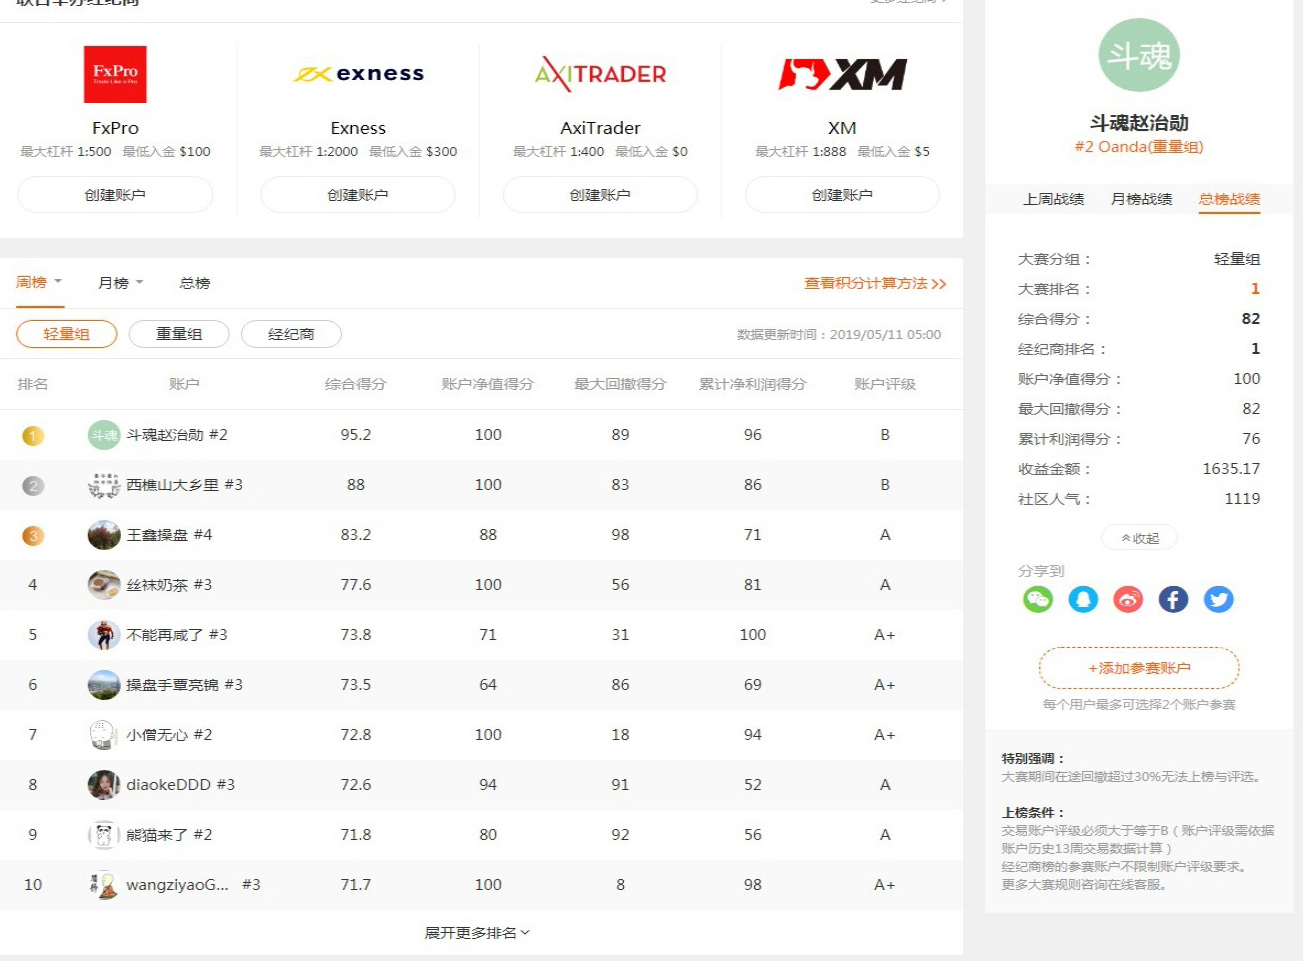Click 最大回撤得分 column header

(620, 384)
